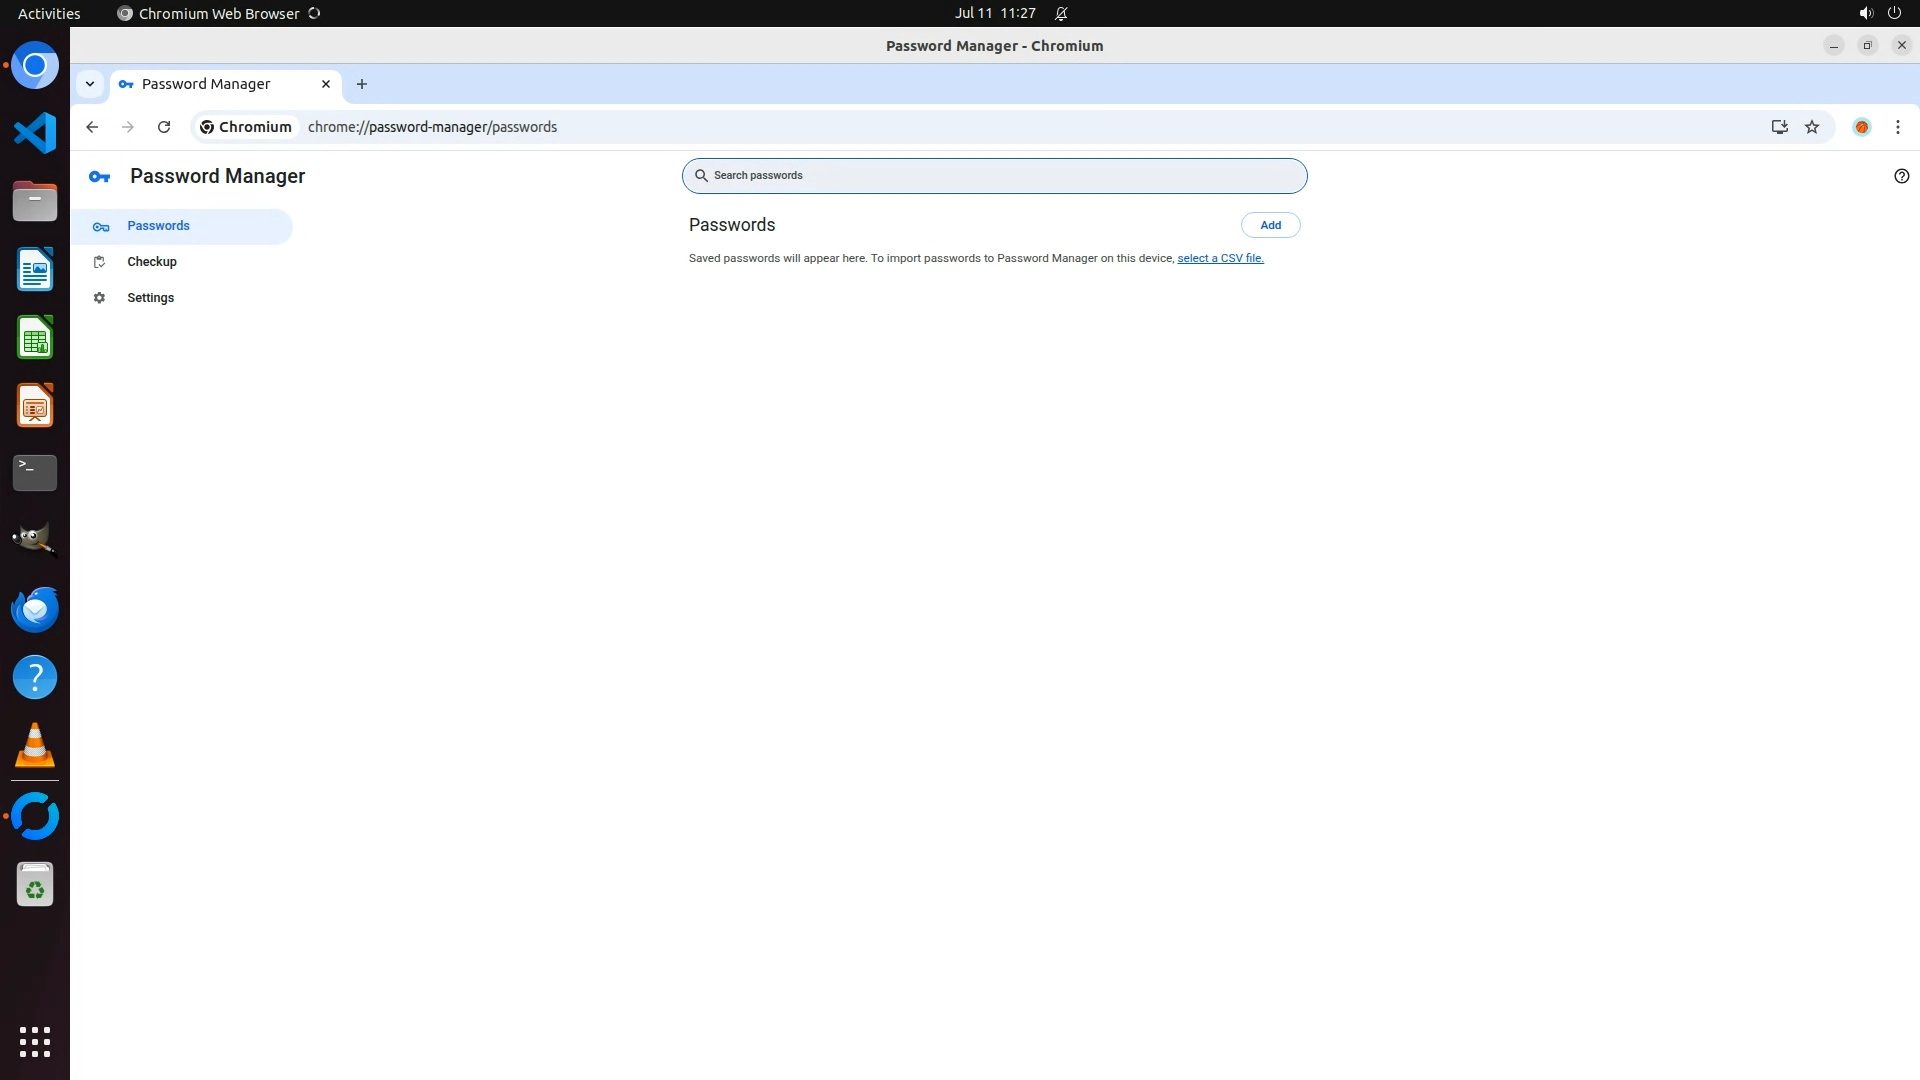The image size is (1920, 1080).
Task: Click the reload page icon
Action: (x=164, y=127)
